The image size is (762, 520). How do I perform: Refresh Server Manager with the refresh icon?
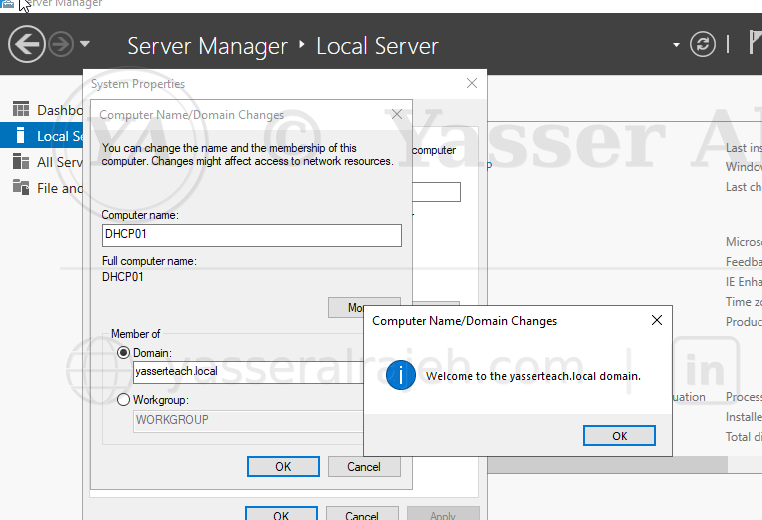coord(703,45)
